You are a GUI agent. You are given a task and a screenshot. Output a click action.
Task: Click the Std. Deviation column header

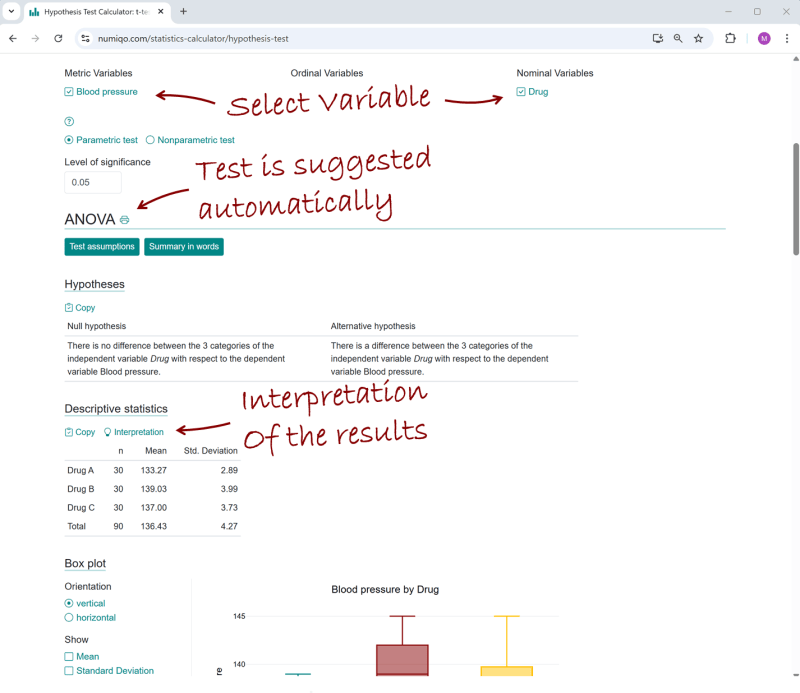(211, 451)
